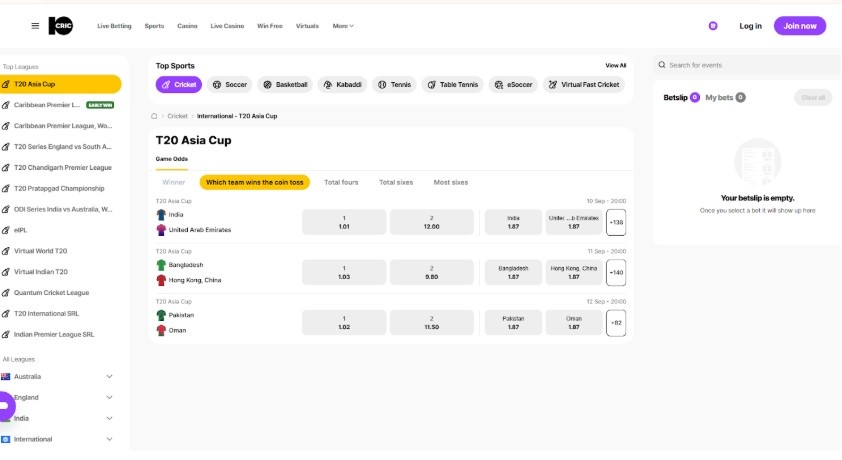Screen dimensions: 842x460
Task: Open the Game Odds tab
Action: pyautogui.click(x=172, y=159)
